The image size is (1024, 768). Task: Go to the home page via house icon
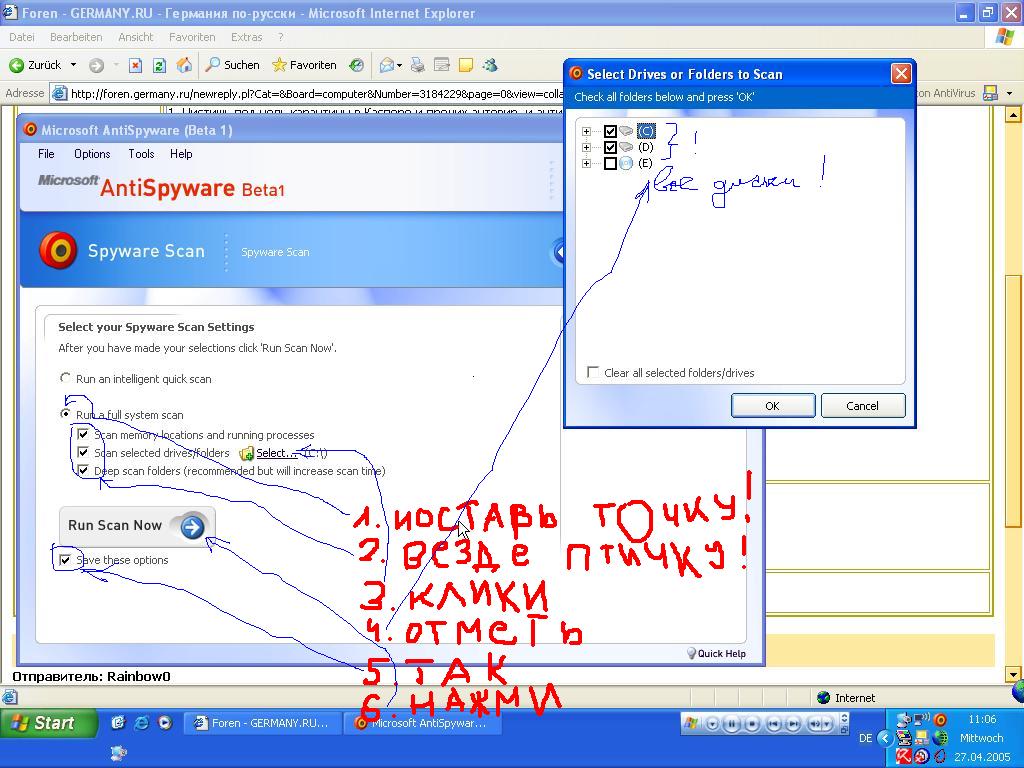pyautogui.click(x=184, y=65)
